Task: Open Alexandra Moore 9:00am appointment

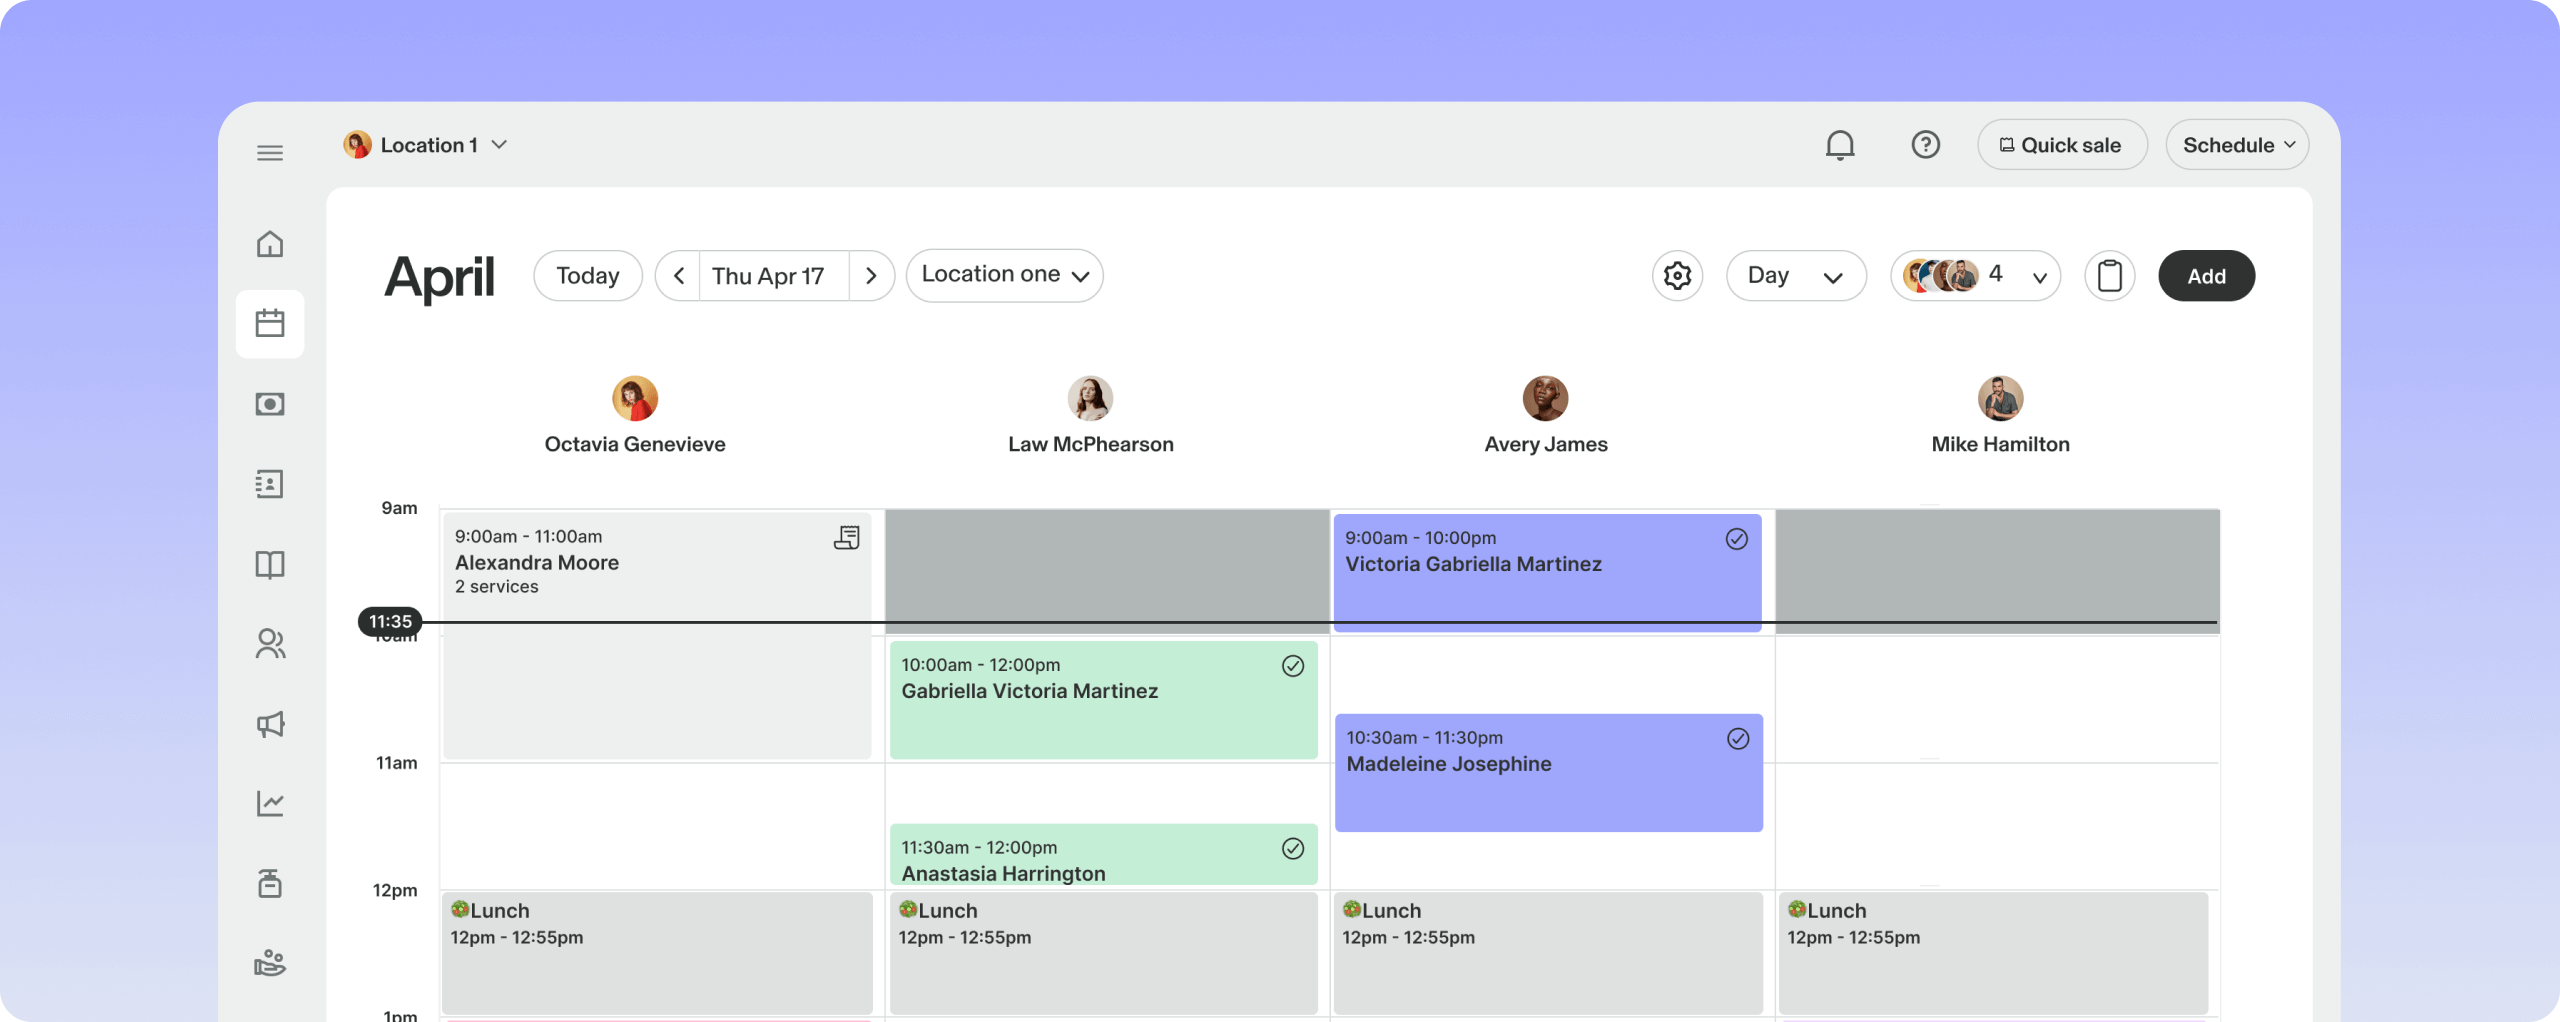Action: pos(657,635)
